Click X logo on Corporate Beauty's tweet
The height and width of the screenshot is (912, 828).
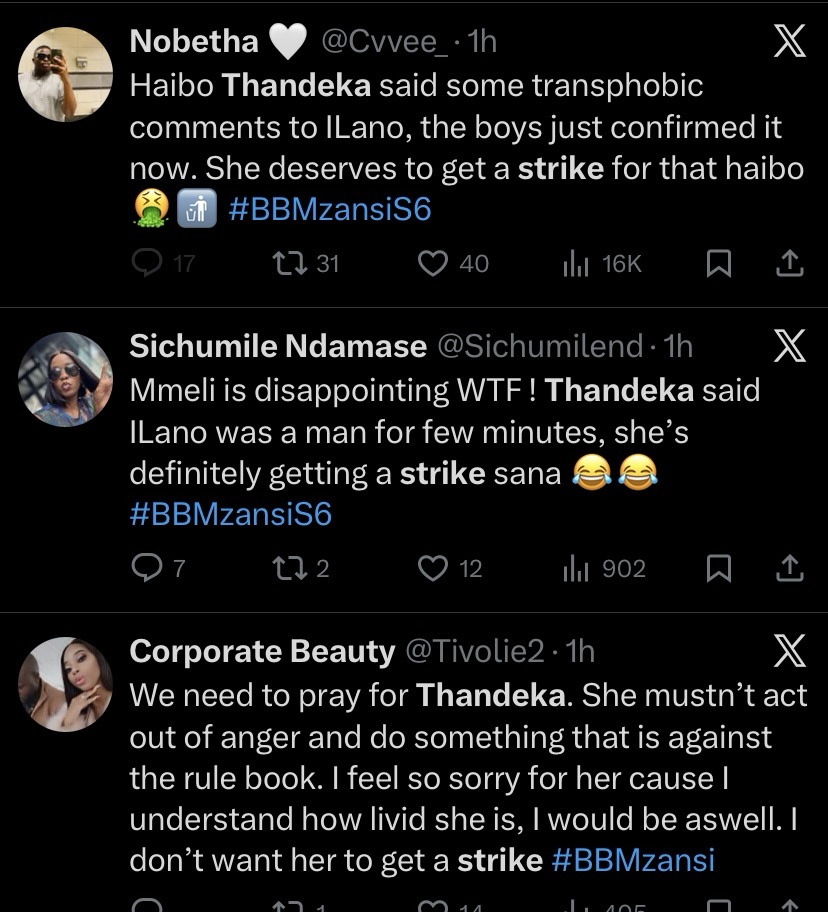point(790,654)
